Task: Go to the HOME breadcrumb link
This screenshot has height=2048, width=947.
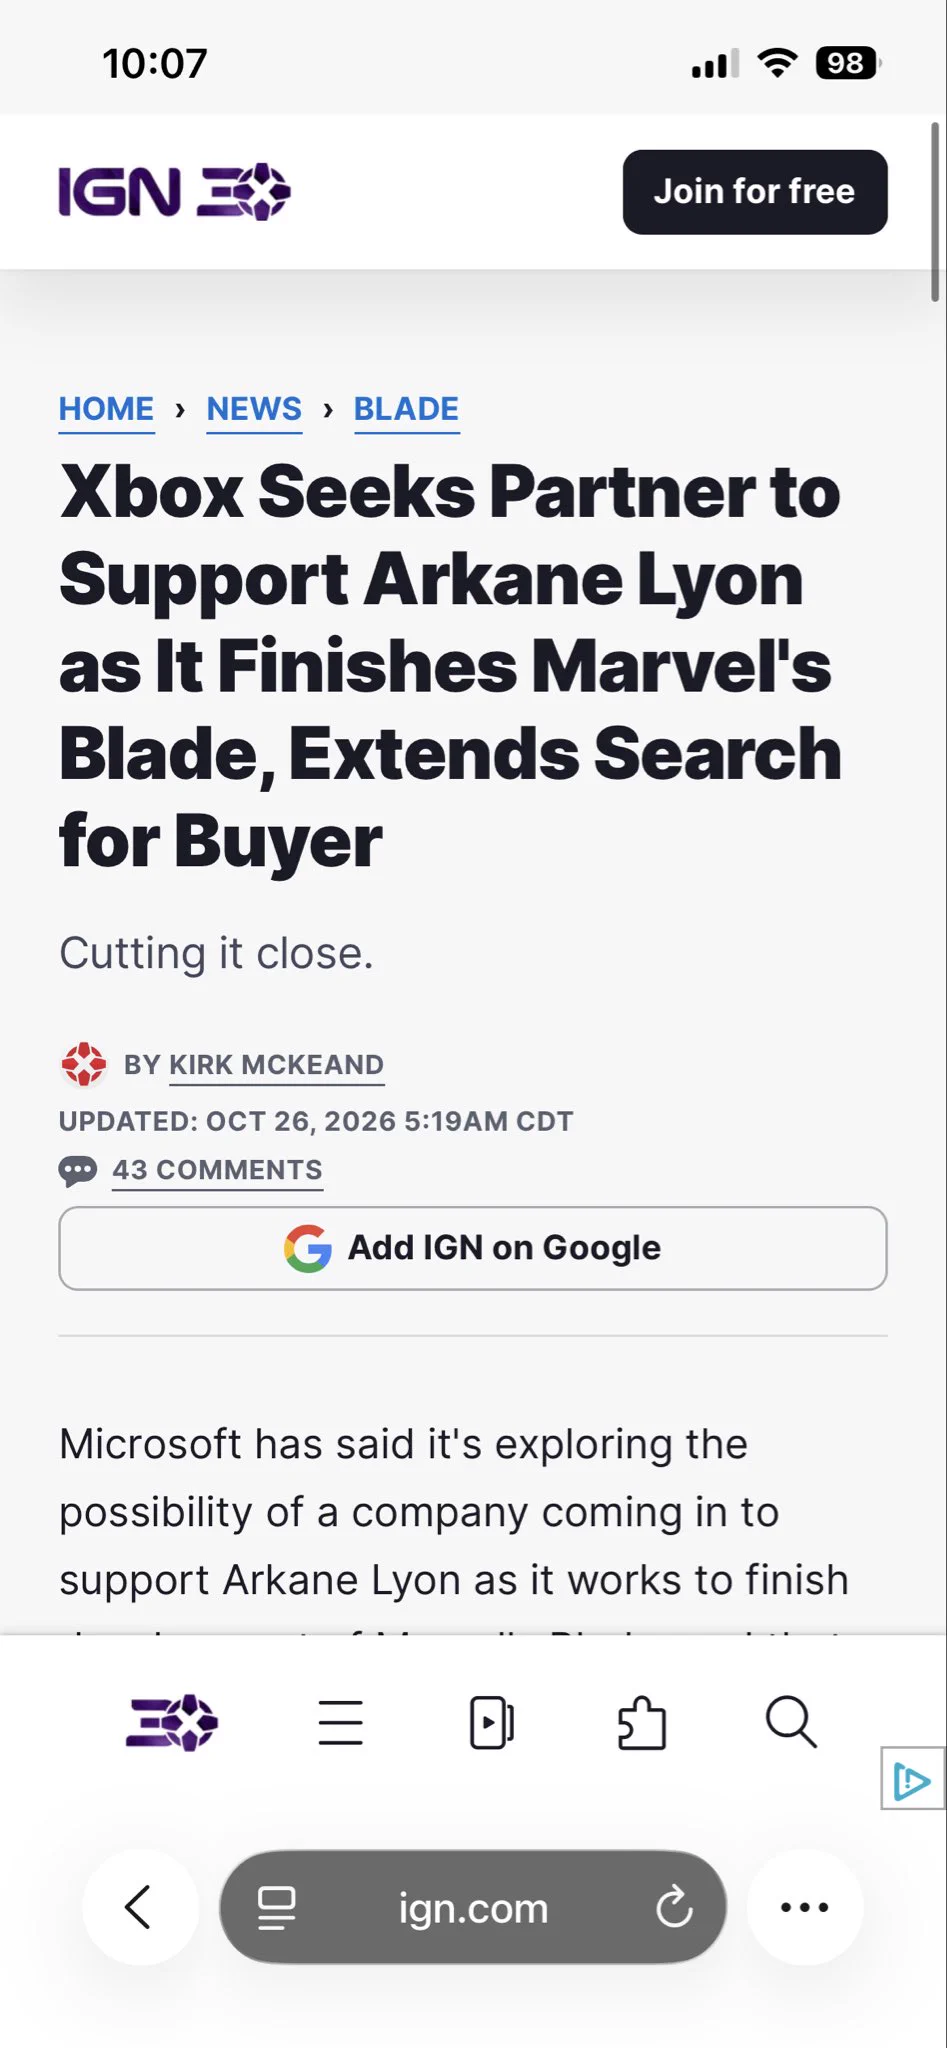Action: click(x=107, y=409)
